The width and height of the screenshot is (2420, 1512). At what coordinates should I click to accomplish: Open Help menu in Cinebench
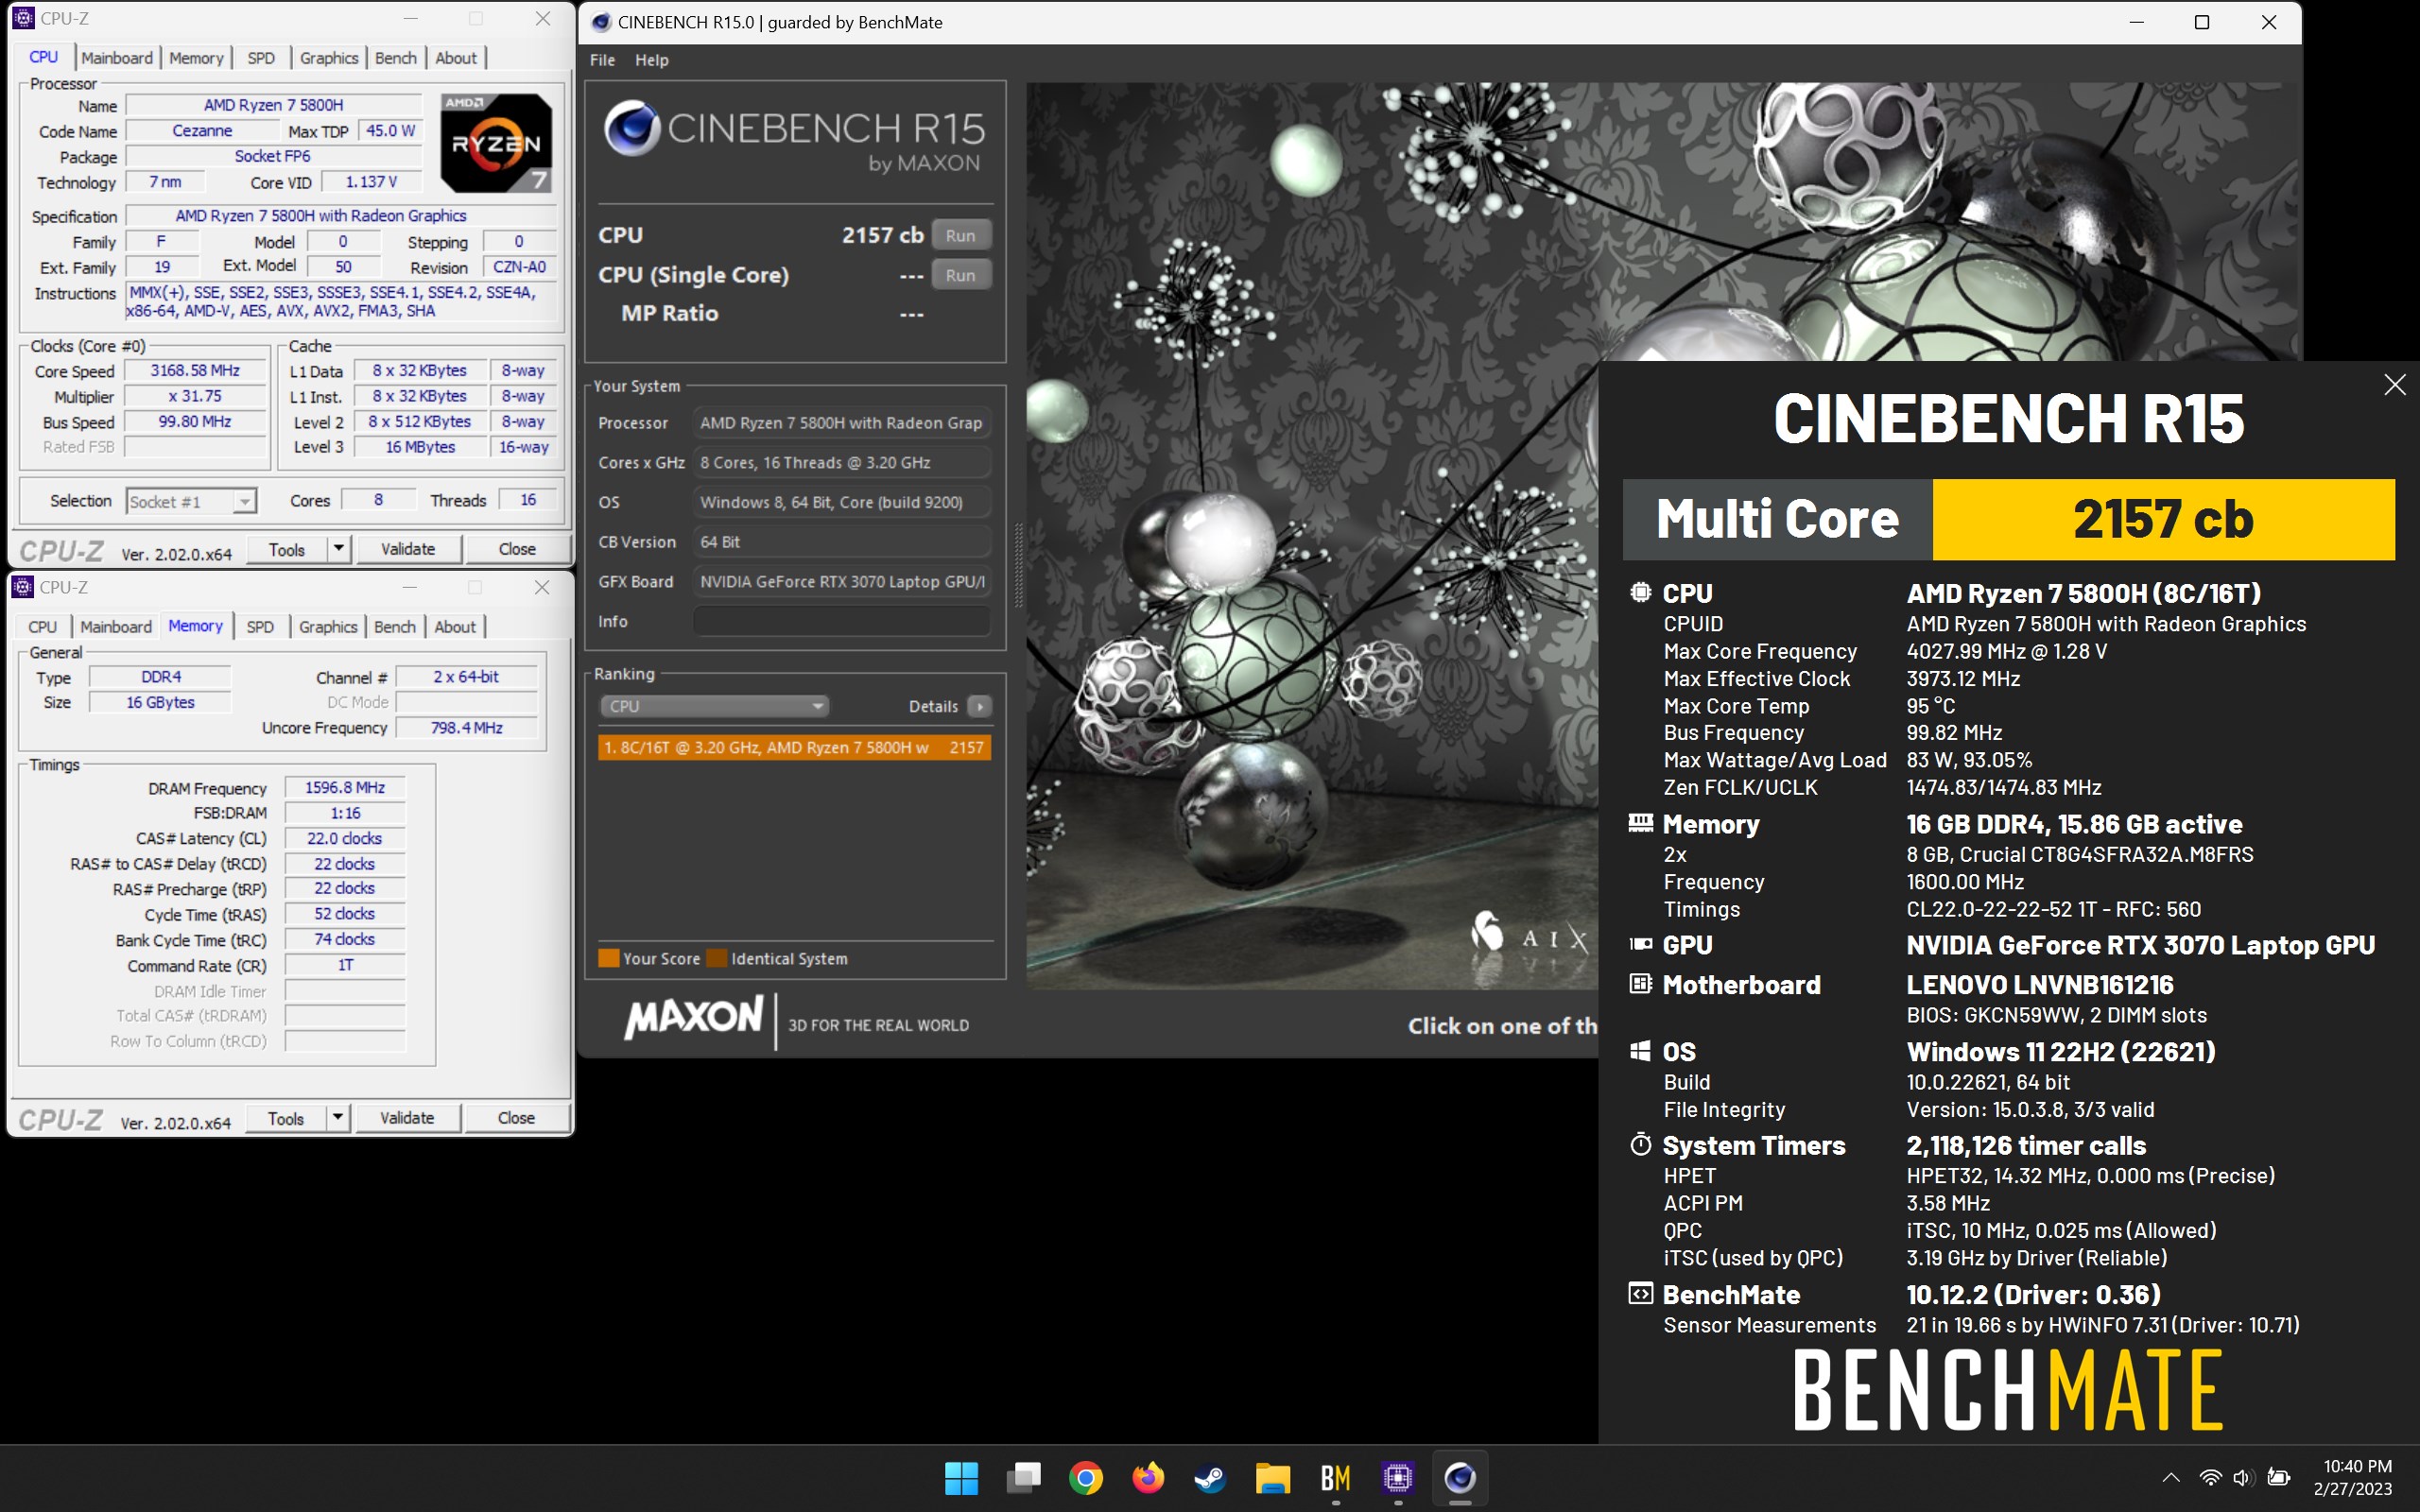652,60
